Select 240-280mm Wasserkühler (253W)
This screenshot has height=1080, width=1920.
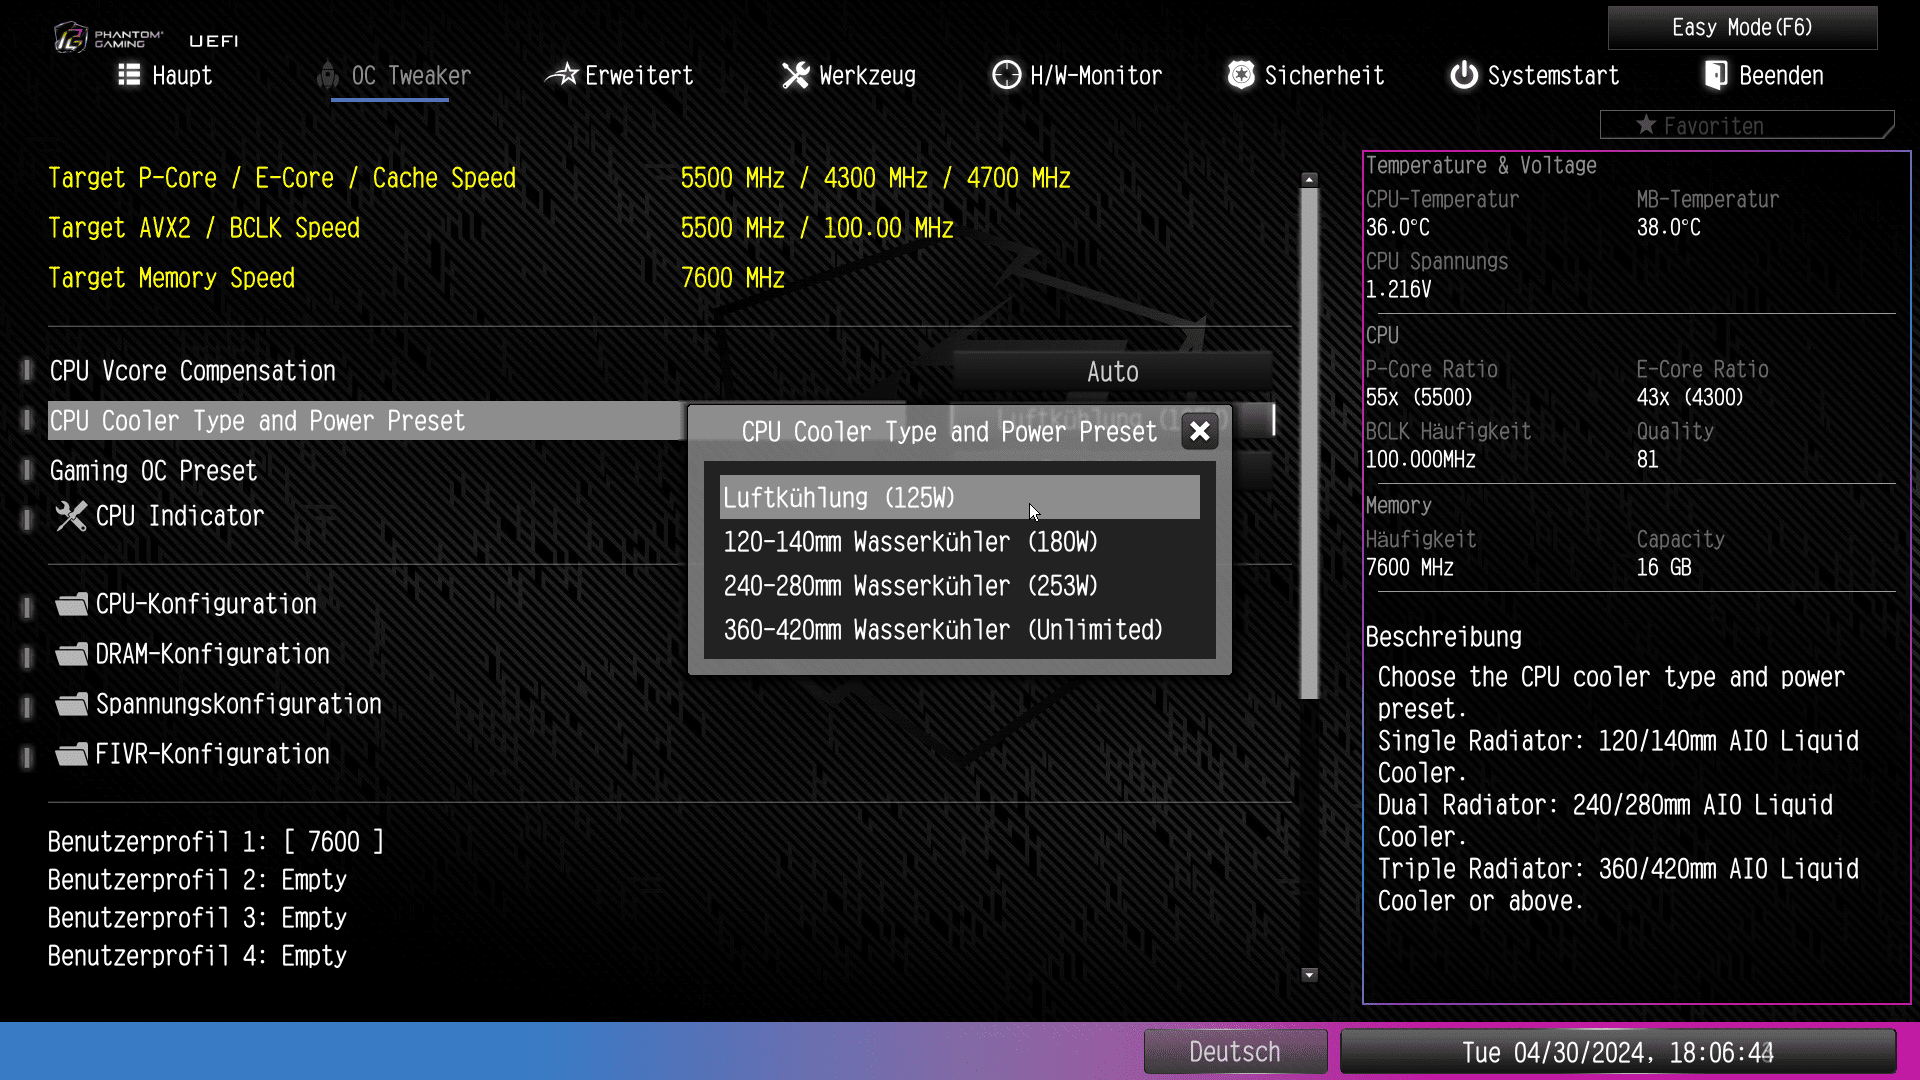pyautogui.click(x=959, y=586)
